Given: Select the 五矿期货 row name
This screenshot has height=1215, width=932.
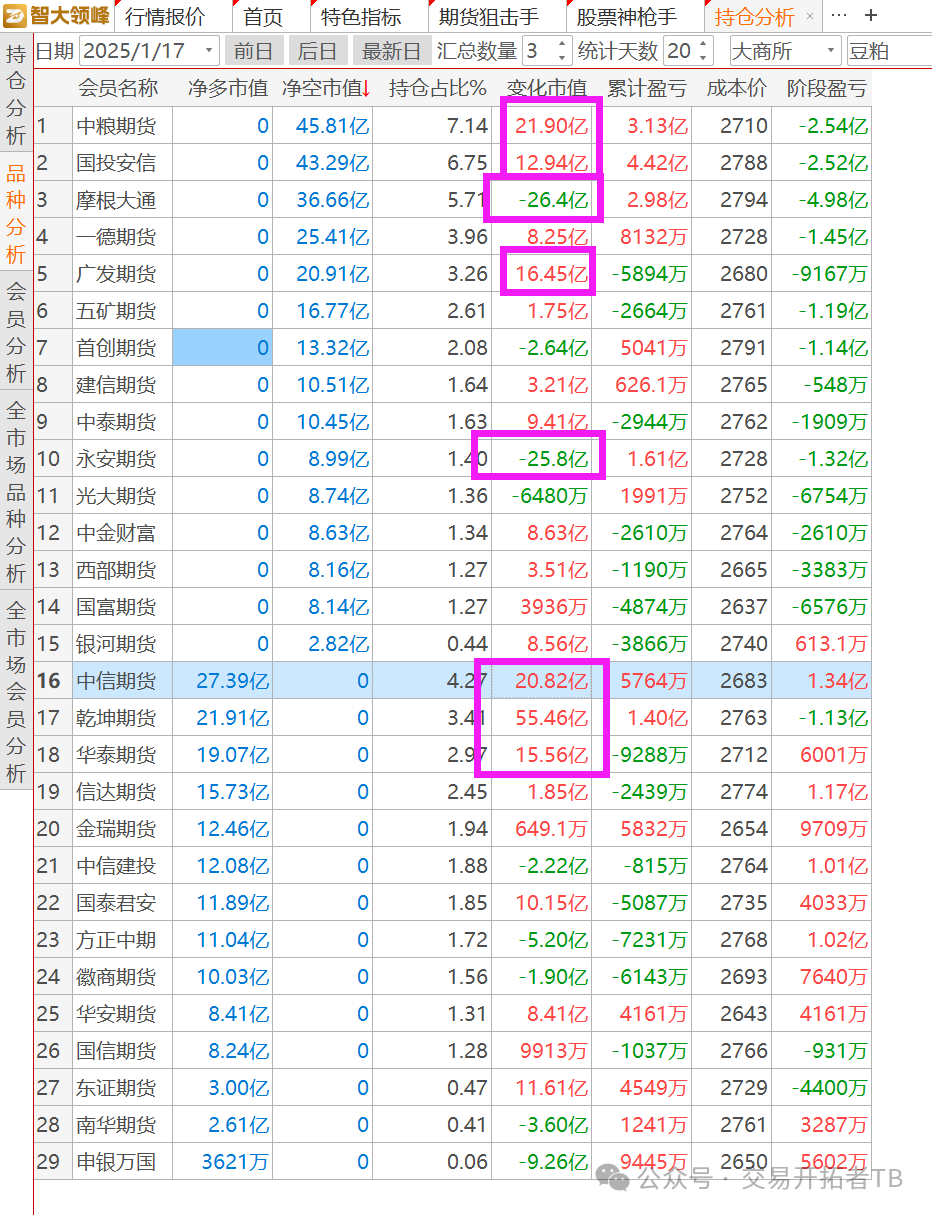Looking at the screenshot, I should pyautogui.click(x=116, y=311).
